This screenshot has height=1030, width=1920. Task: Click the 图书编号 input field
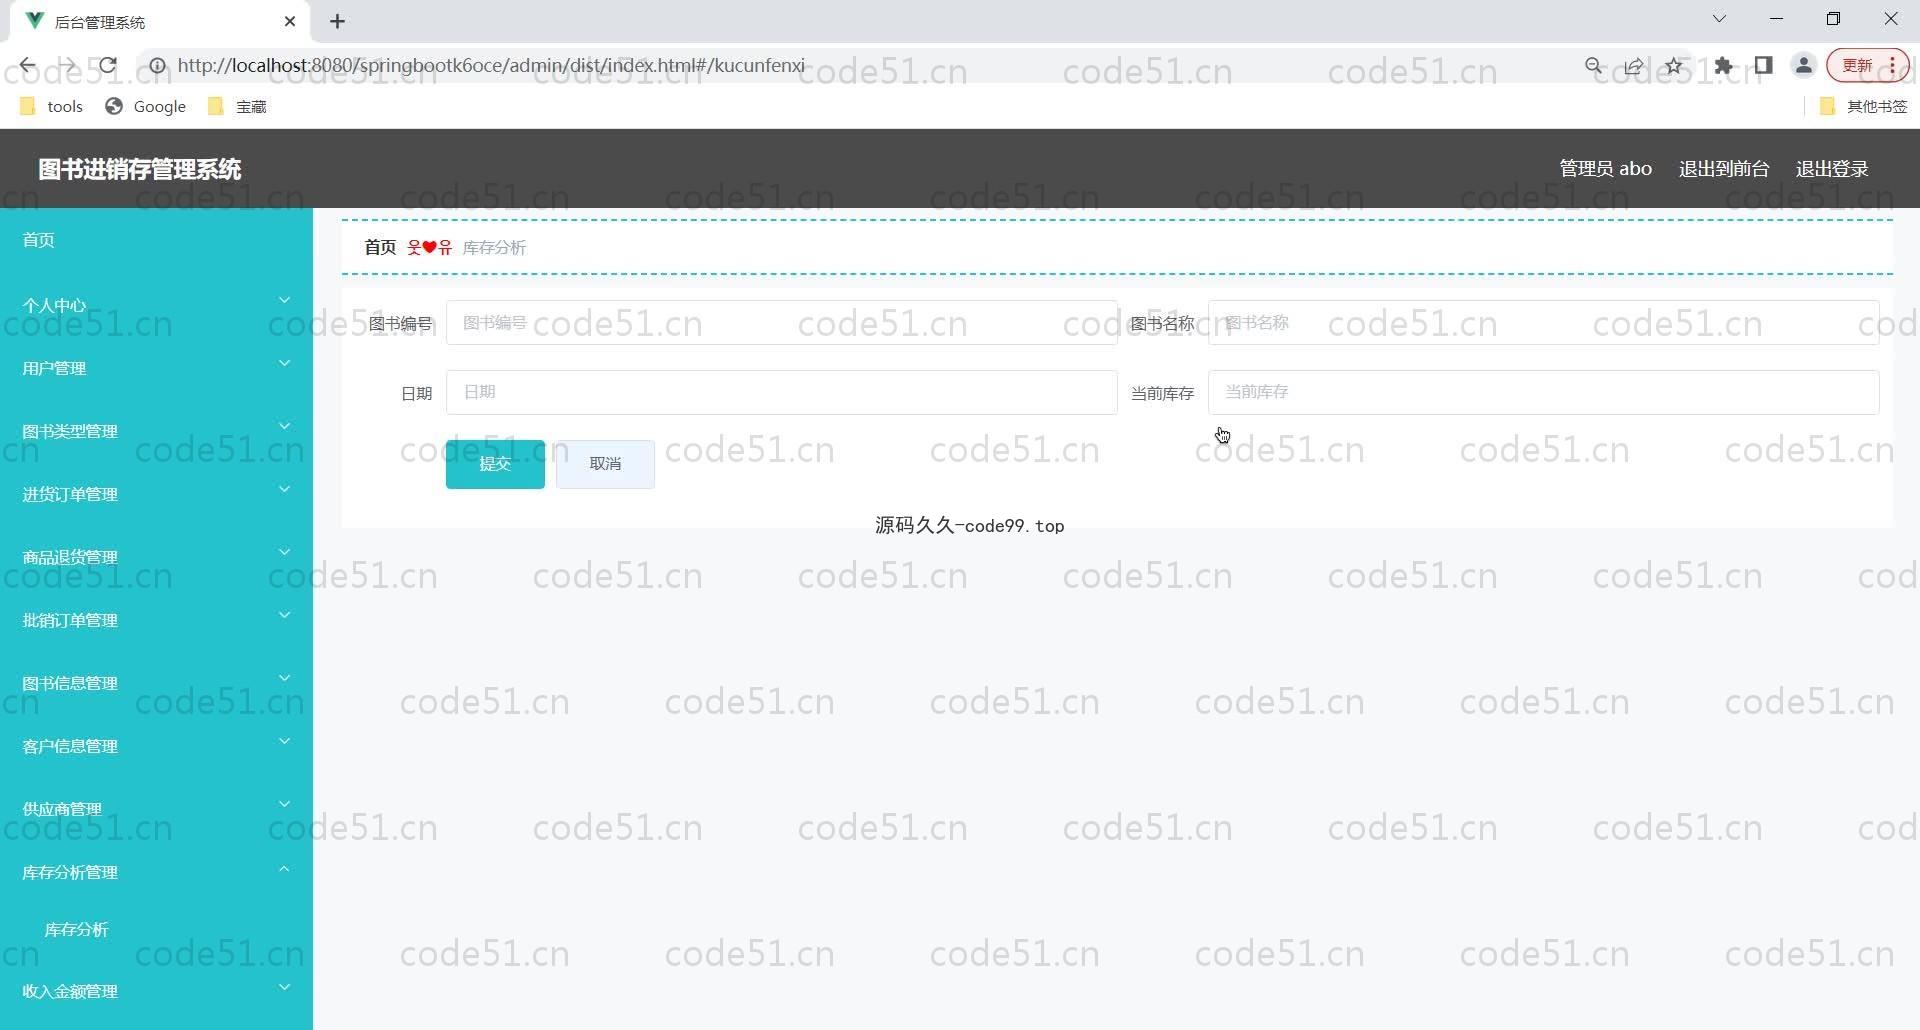[781, 323]
